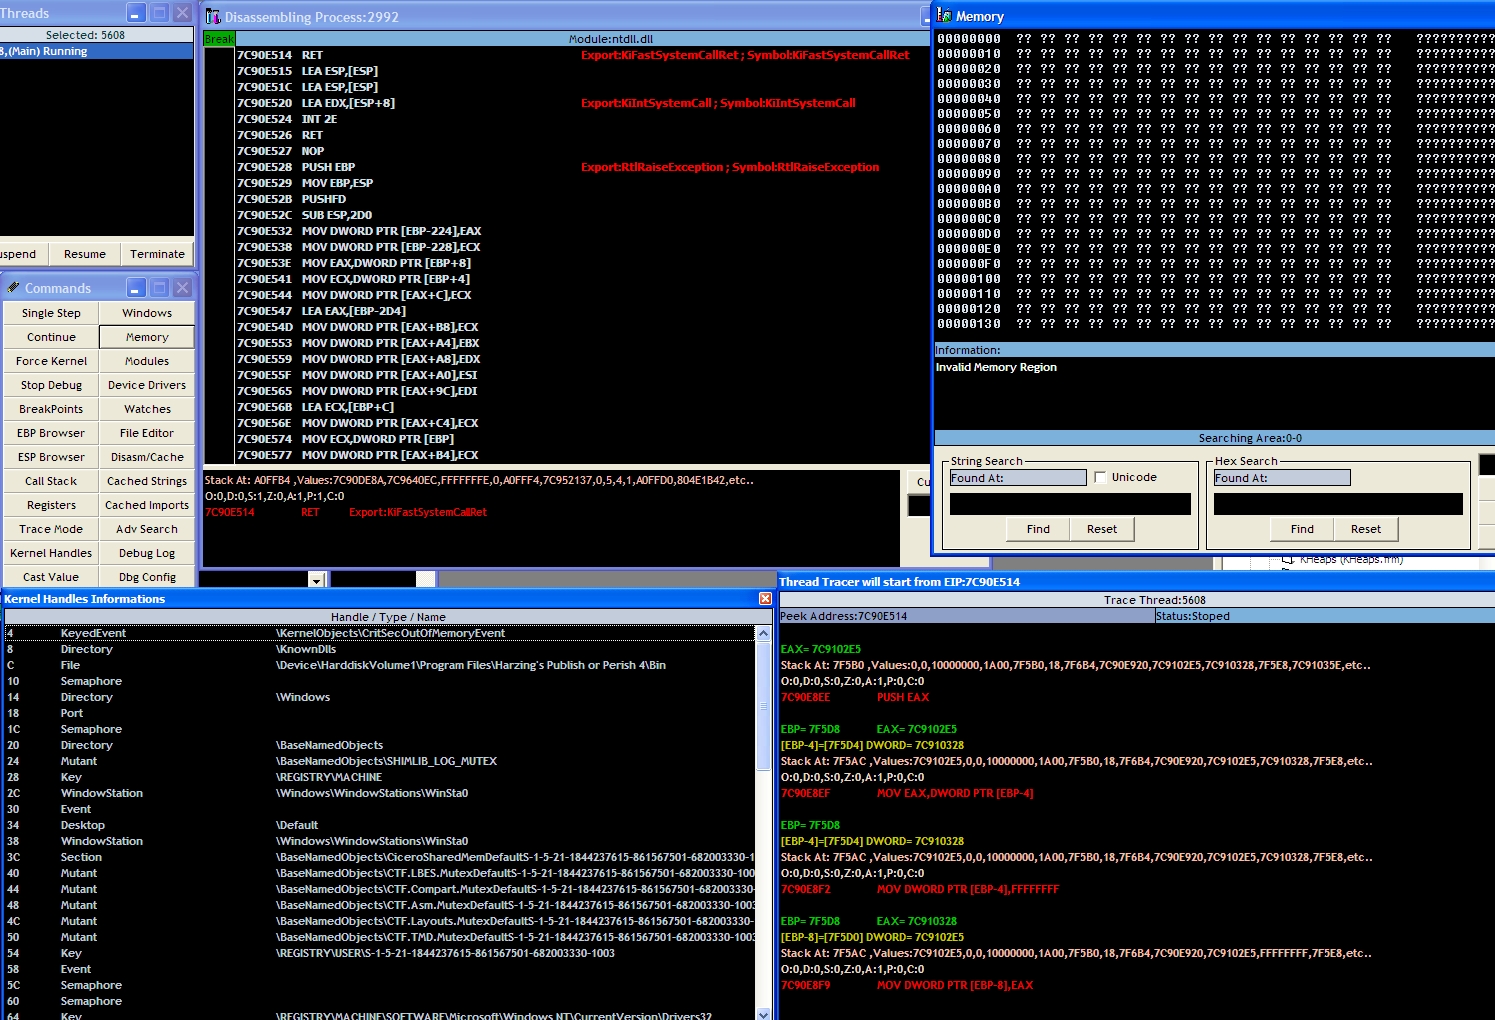Toggle Trace Mode
The width and height of the screenshot is (1495, 1020).
[x=50, y=529]
